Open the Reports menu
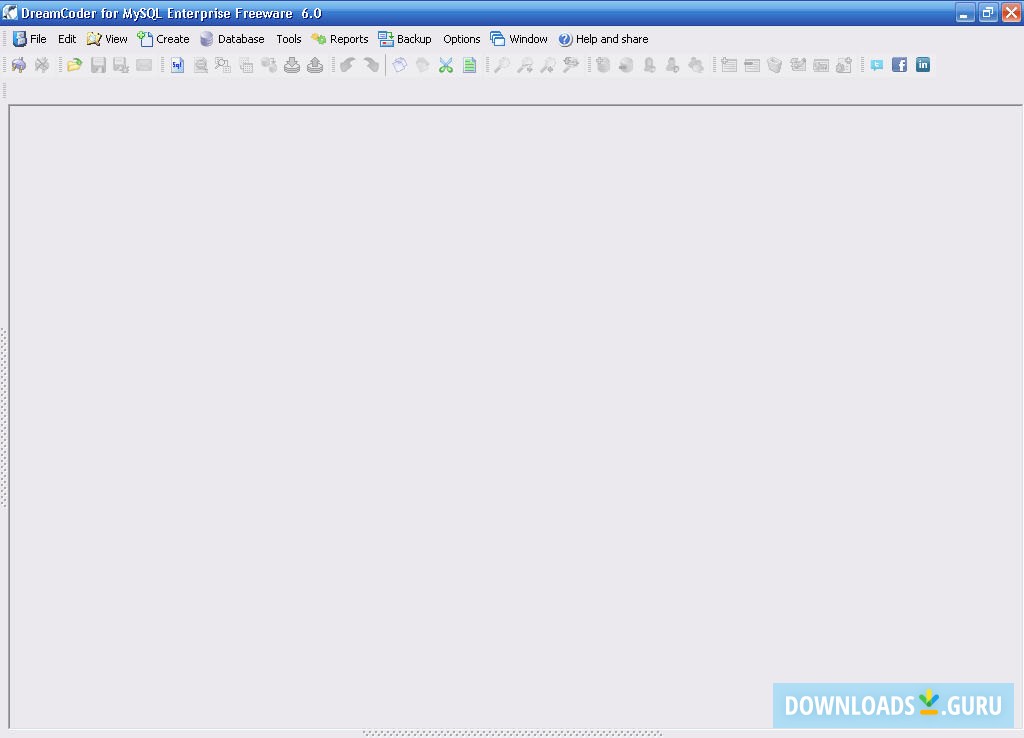Image resolution: width=1024 pixels, height=738 pixels. [x=347, y=39]
